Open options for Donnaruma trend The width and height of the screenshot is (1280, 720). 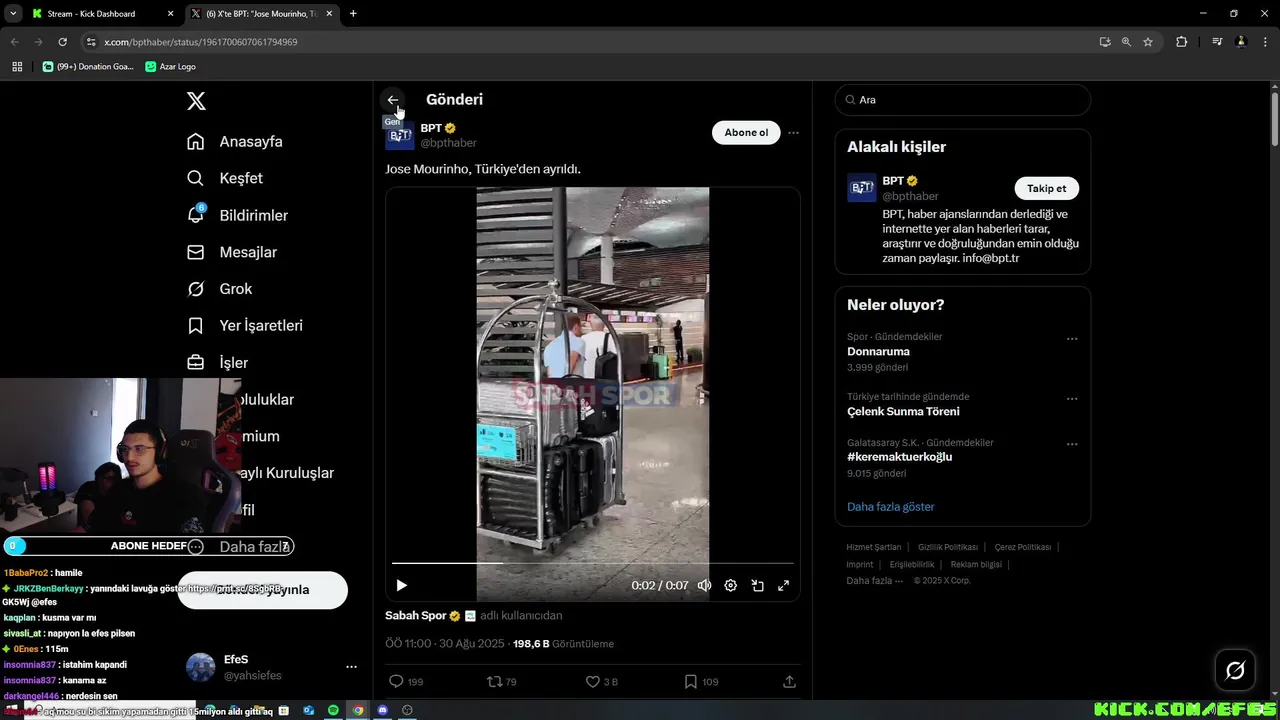point(1072,339)
